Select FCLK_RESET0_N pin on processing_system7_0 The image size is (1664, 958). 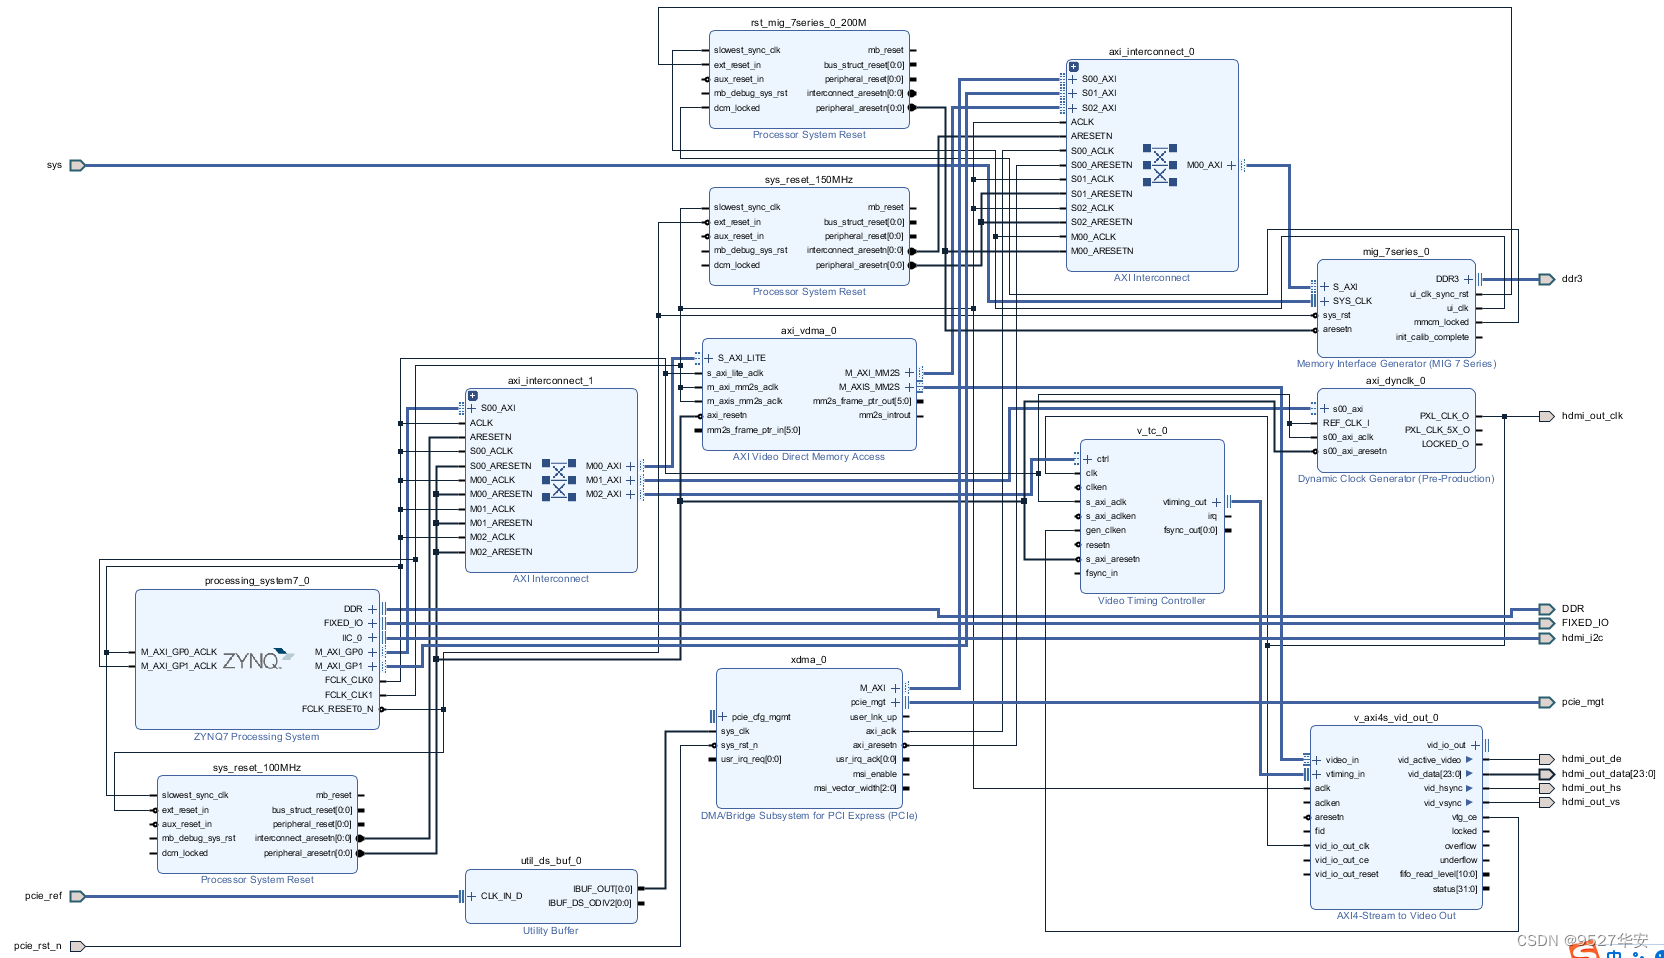tap(338, 709)
